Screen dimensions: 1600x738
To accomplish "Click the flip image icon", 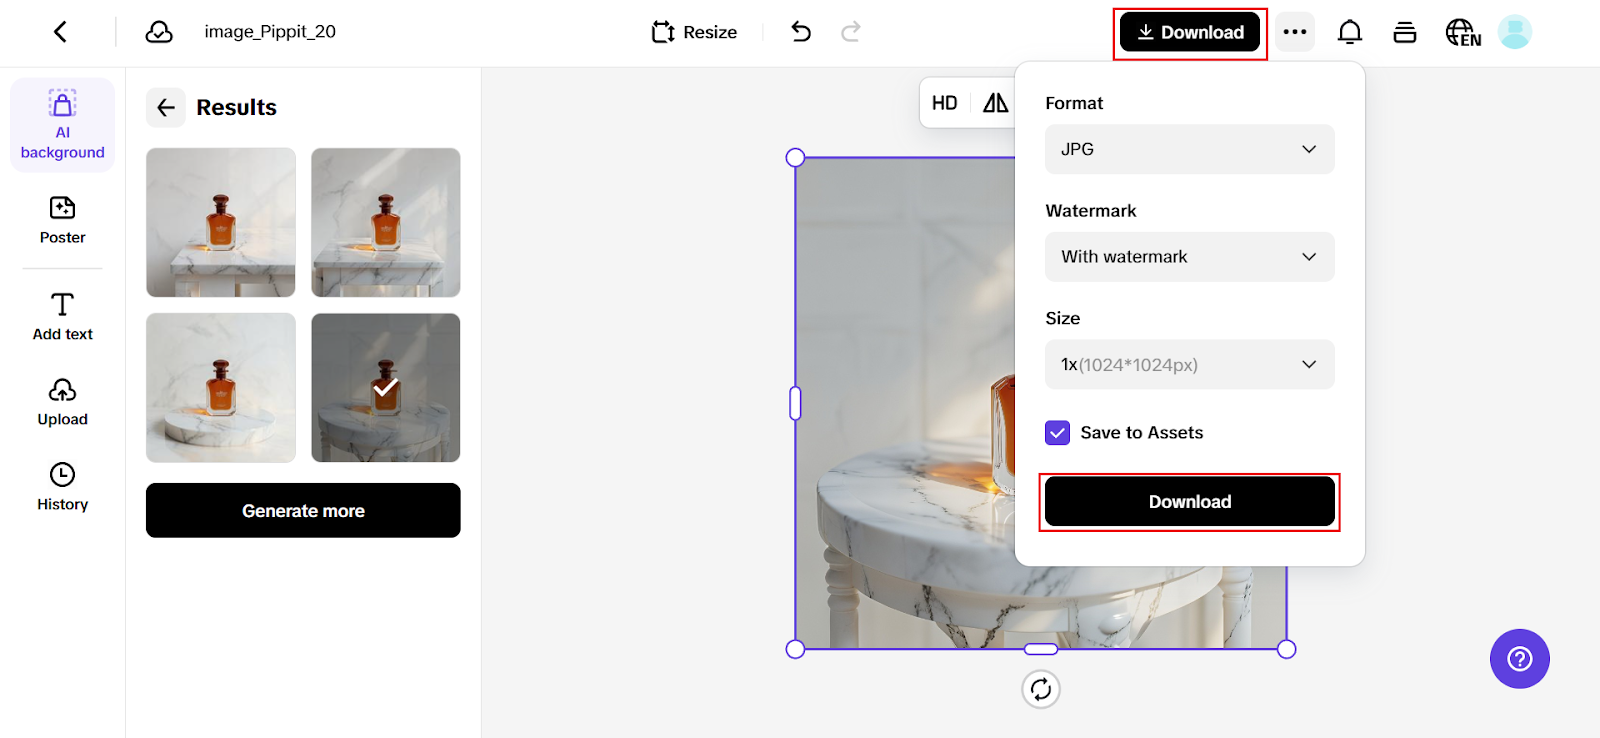I will tap(995, 103).
